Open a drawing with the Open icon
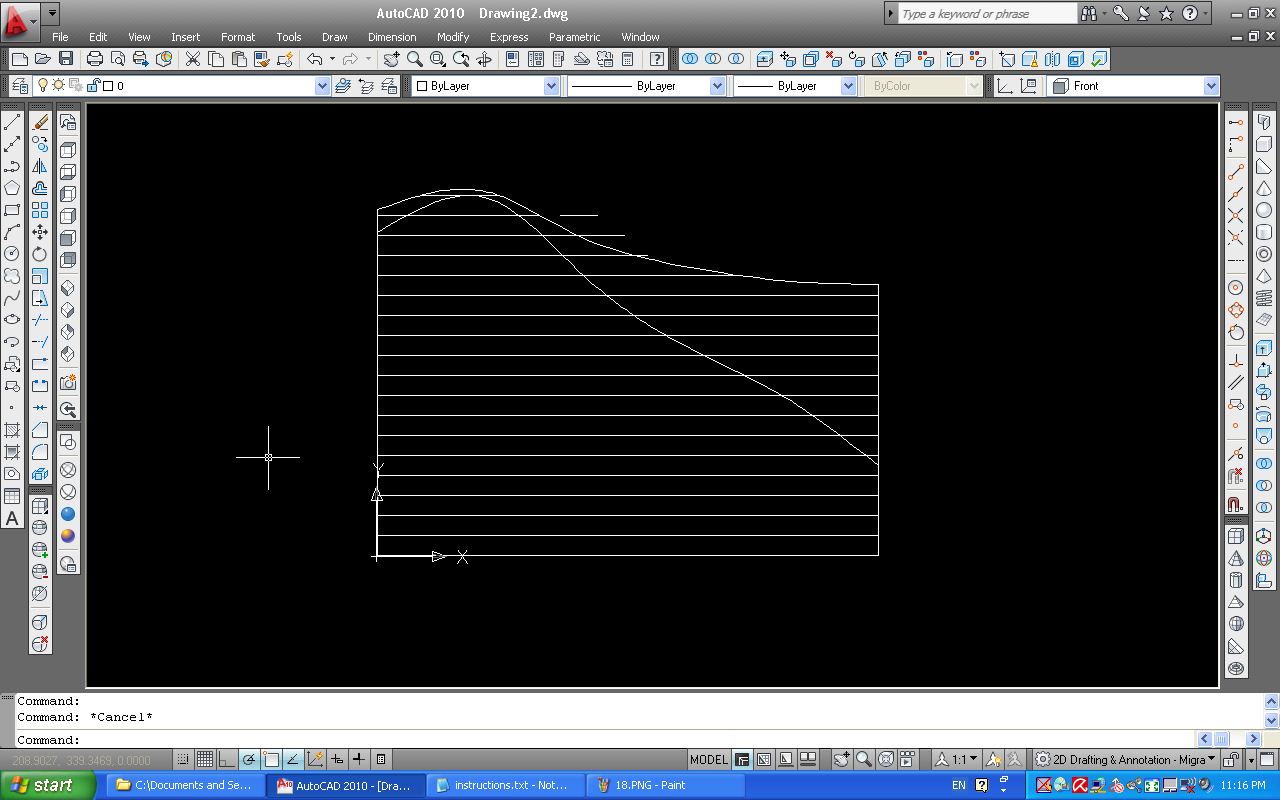The image size is (1280, 800). click(x=45, y=59)
